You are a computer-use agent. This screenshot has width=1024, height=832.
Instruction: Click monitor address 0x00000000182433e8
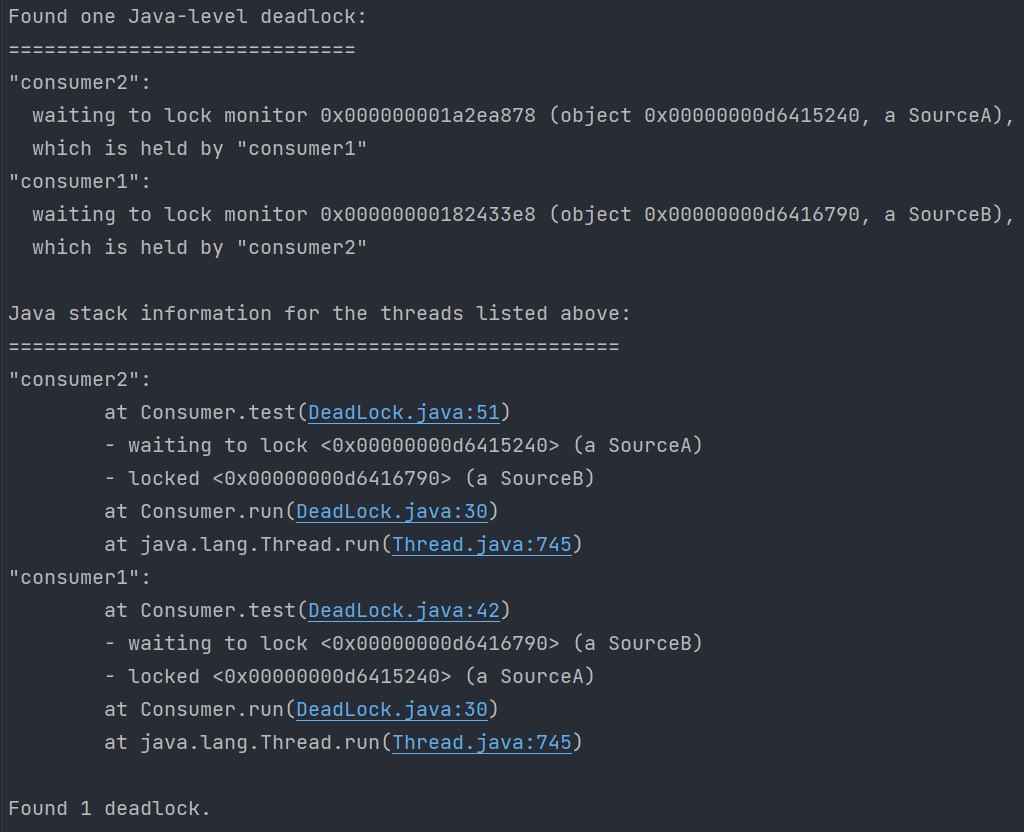pos(428,214)
